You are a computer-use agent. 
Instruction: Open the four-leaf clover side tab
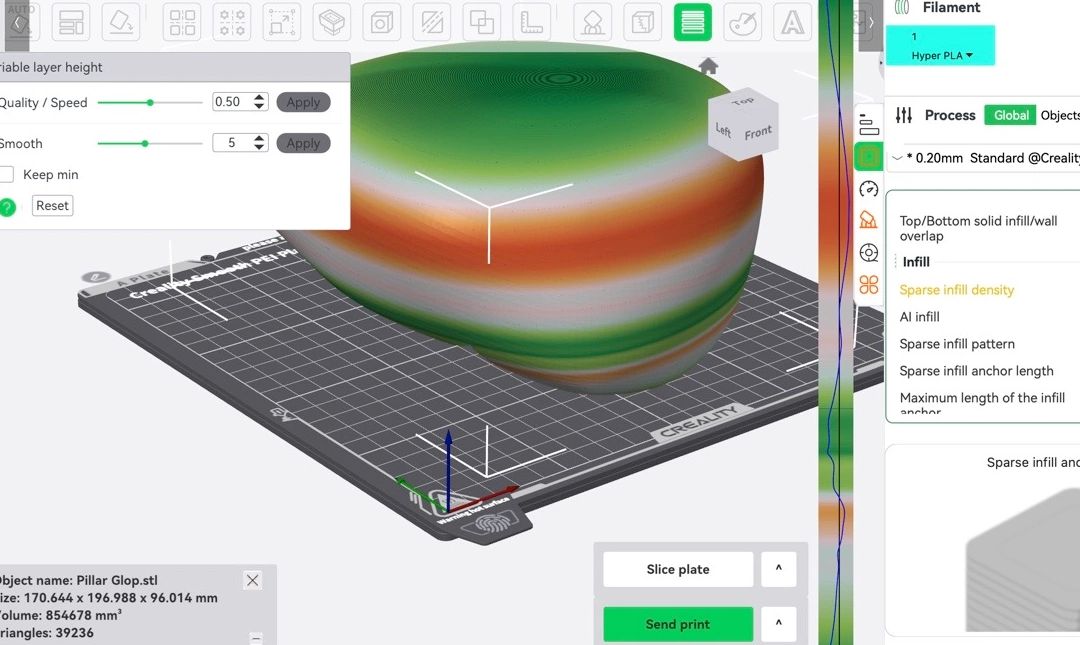click(x=869, y=285)
